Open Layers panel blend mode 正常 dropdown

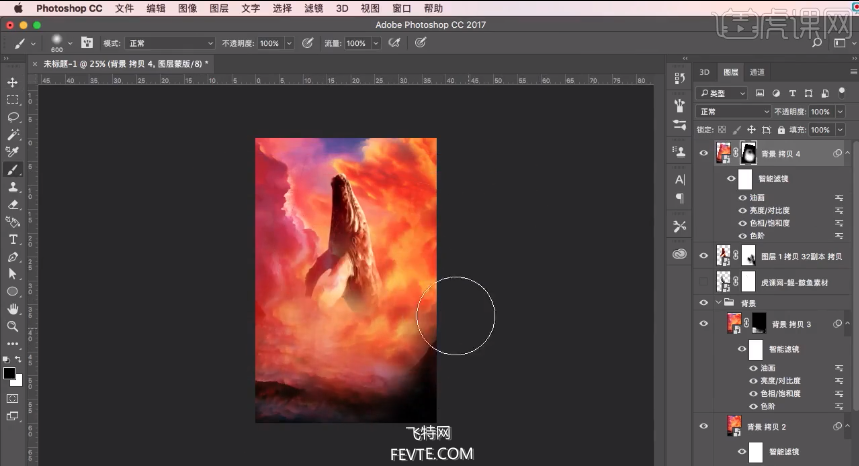click(734, 112)
